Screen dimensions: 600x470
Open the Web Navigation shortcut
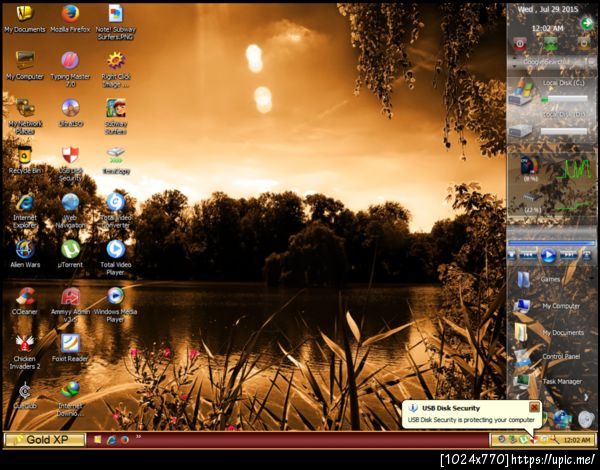[x=70, y=211]
